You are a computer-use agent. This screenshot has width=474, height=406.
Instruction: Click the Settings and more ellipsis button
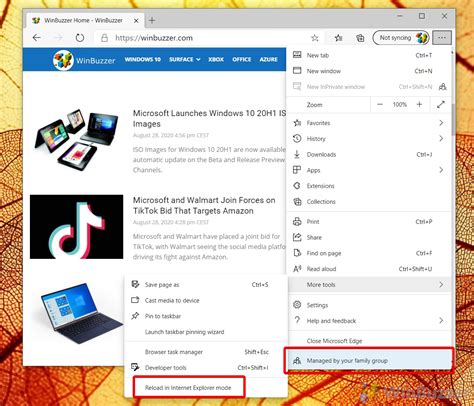(x=442, y=38)
